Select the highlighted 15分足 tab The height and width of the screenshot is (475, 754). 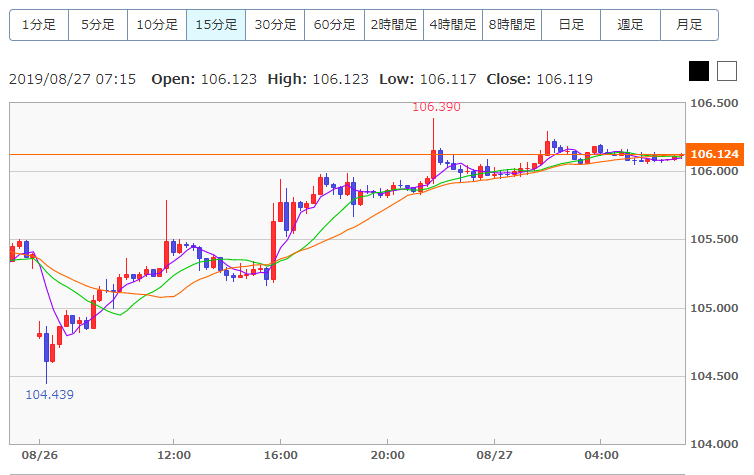216,25
